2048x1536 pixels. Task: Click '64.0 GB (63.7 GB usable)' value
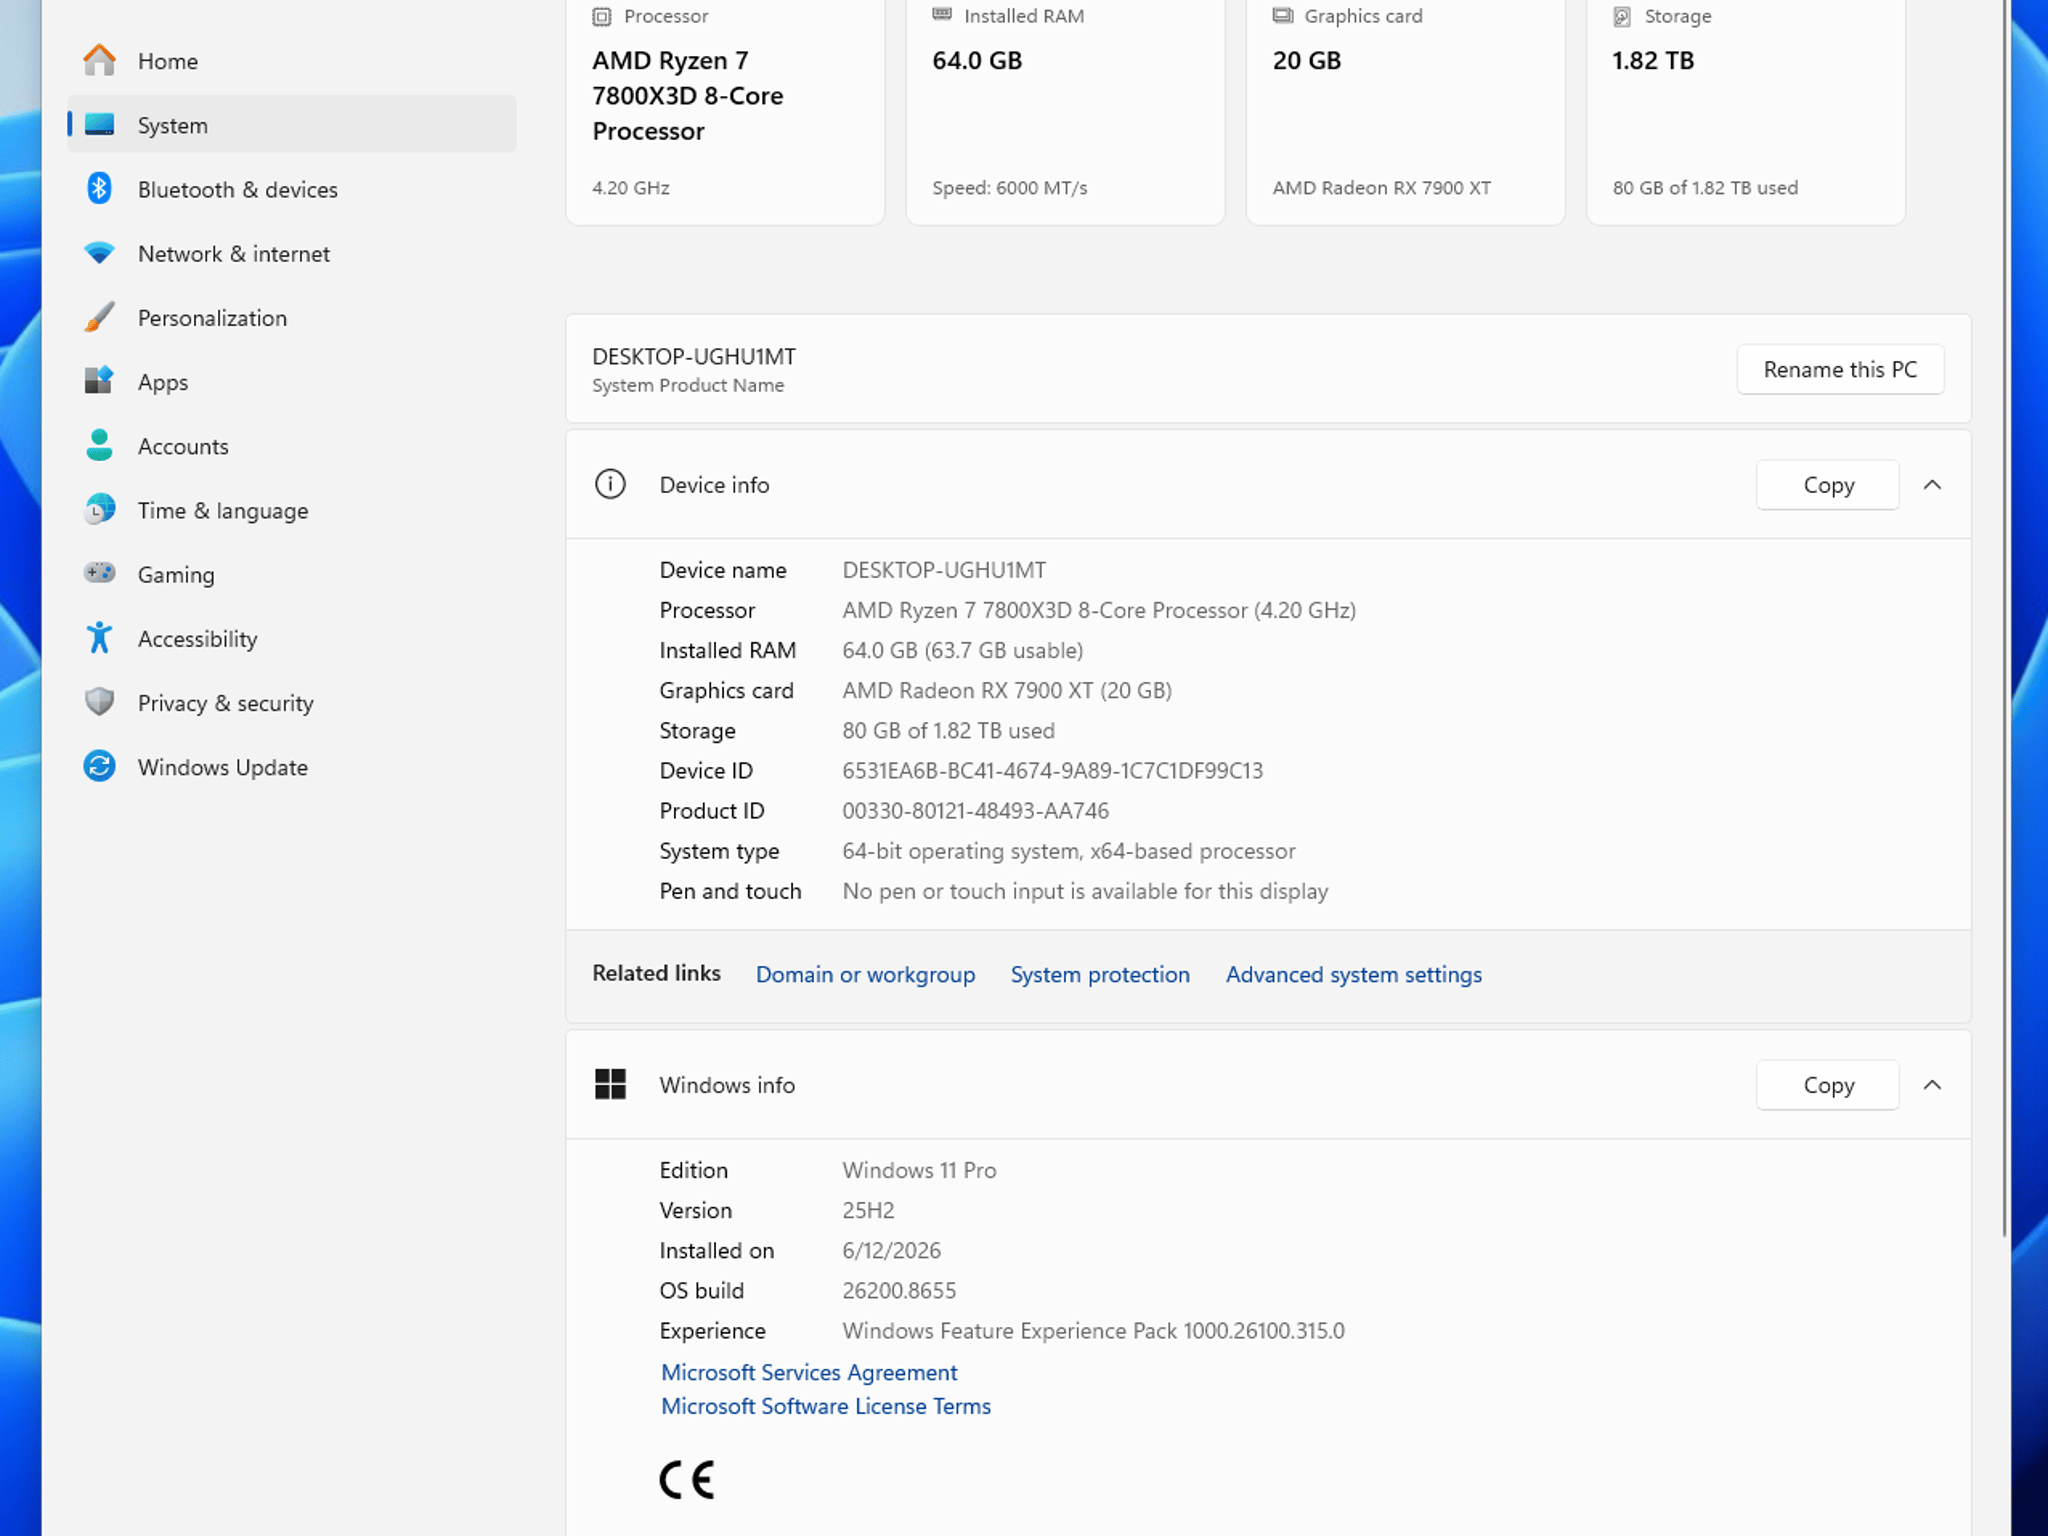(962, 650)
